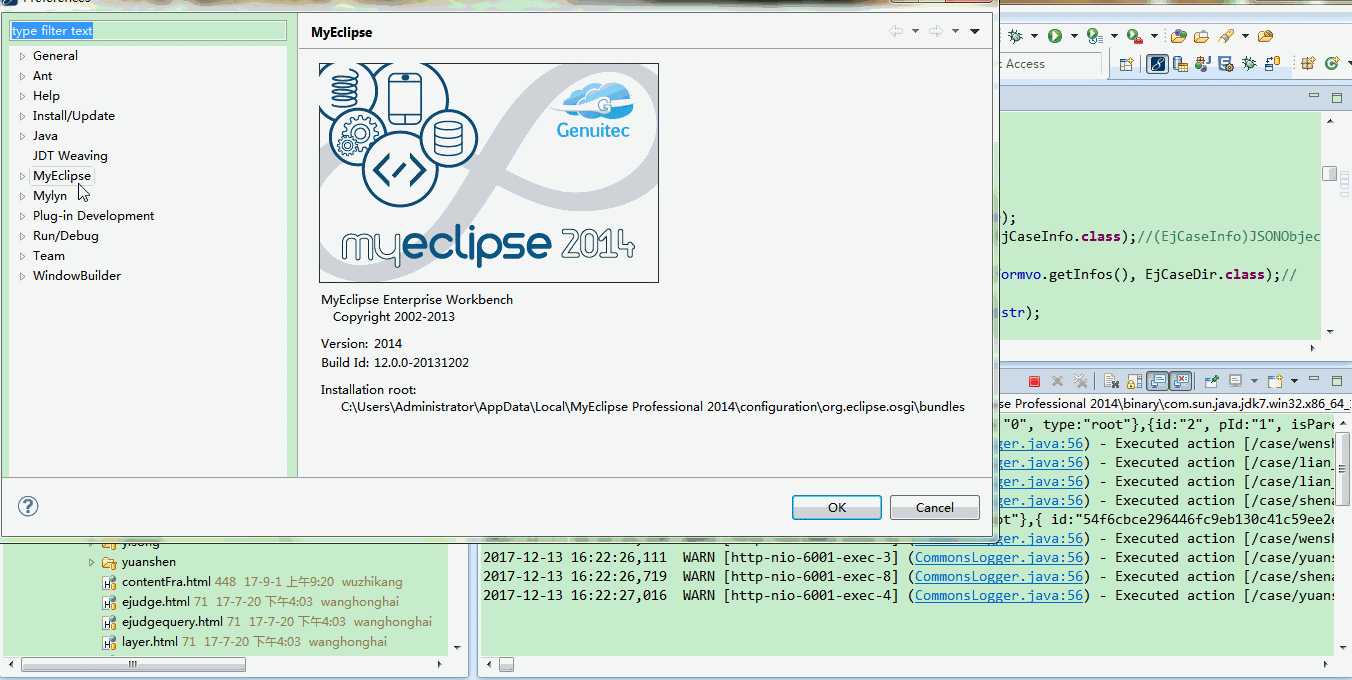
Task: Click the Open Type folder icon
Action: coord(1201,36)
